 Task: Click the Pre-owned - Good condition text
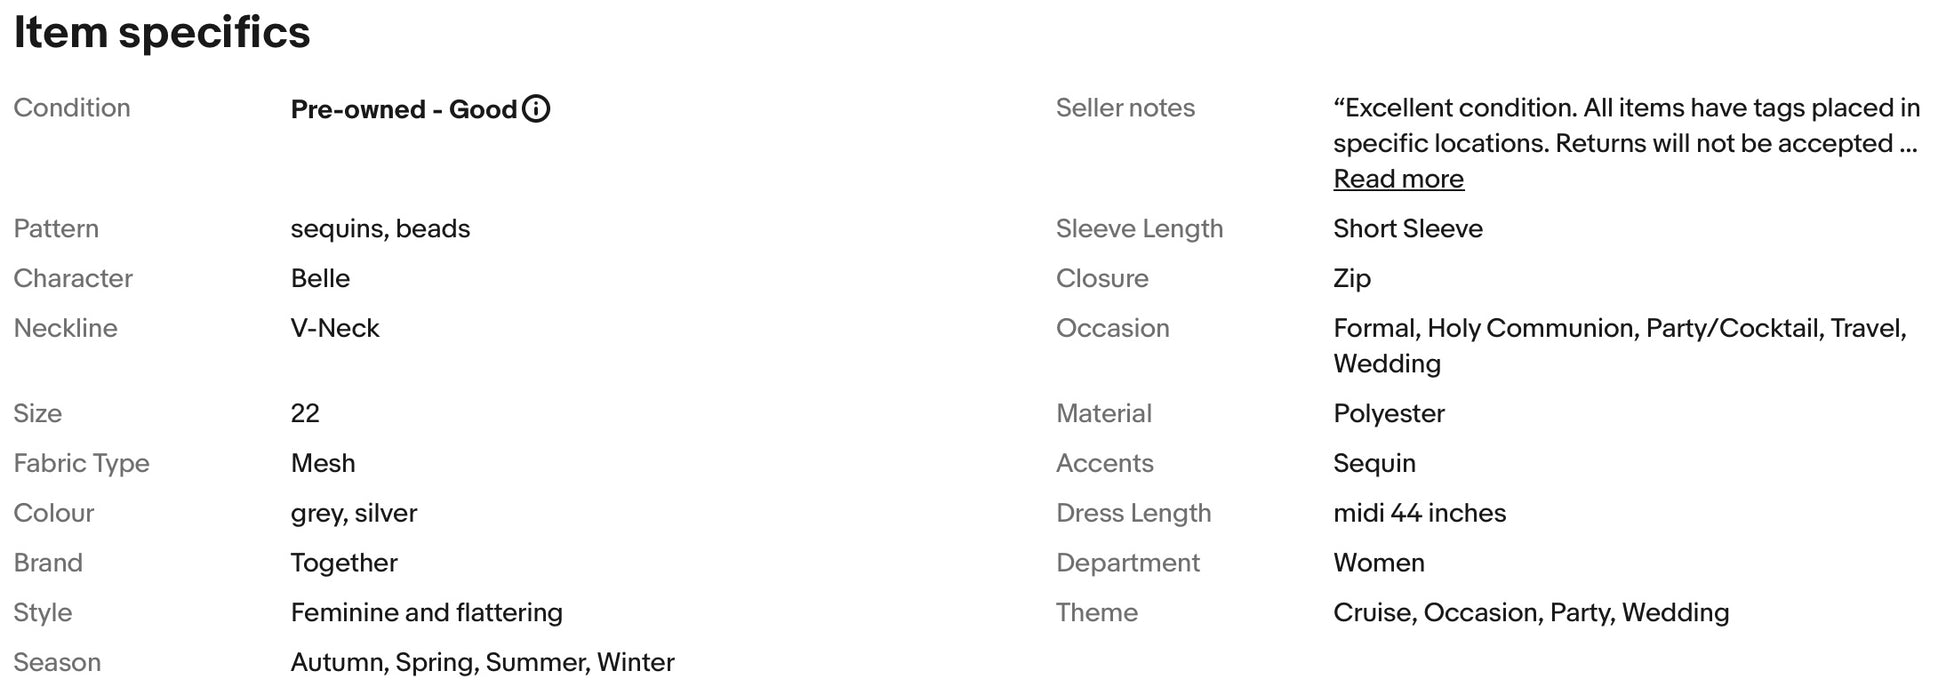(403, 109)
